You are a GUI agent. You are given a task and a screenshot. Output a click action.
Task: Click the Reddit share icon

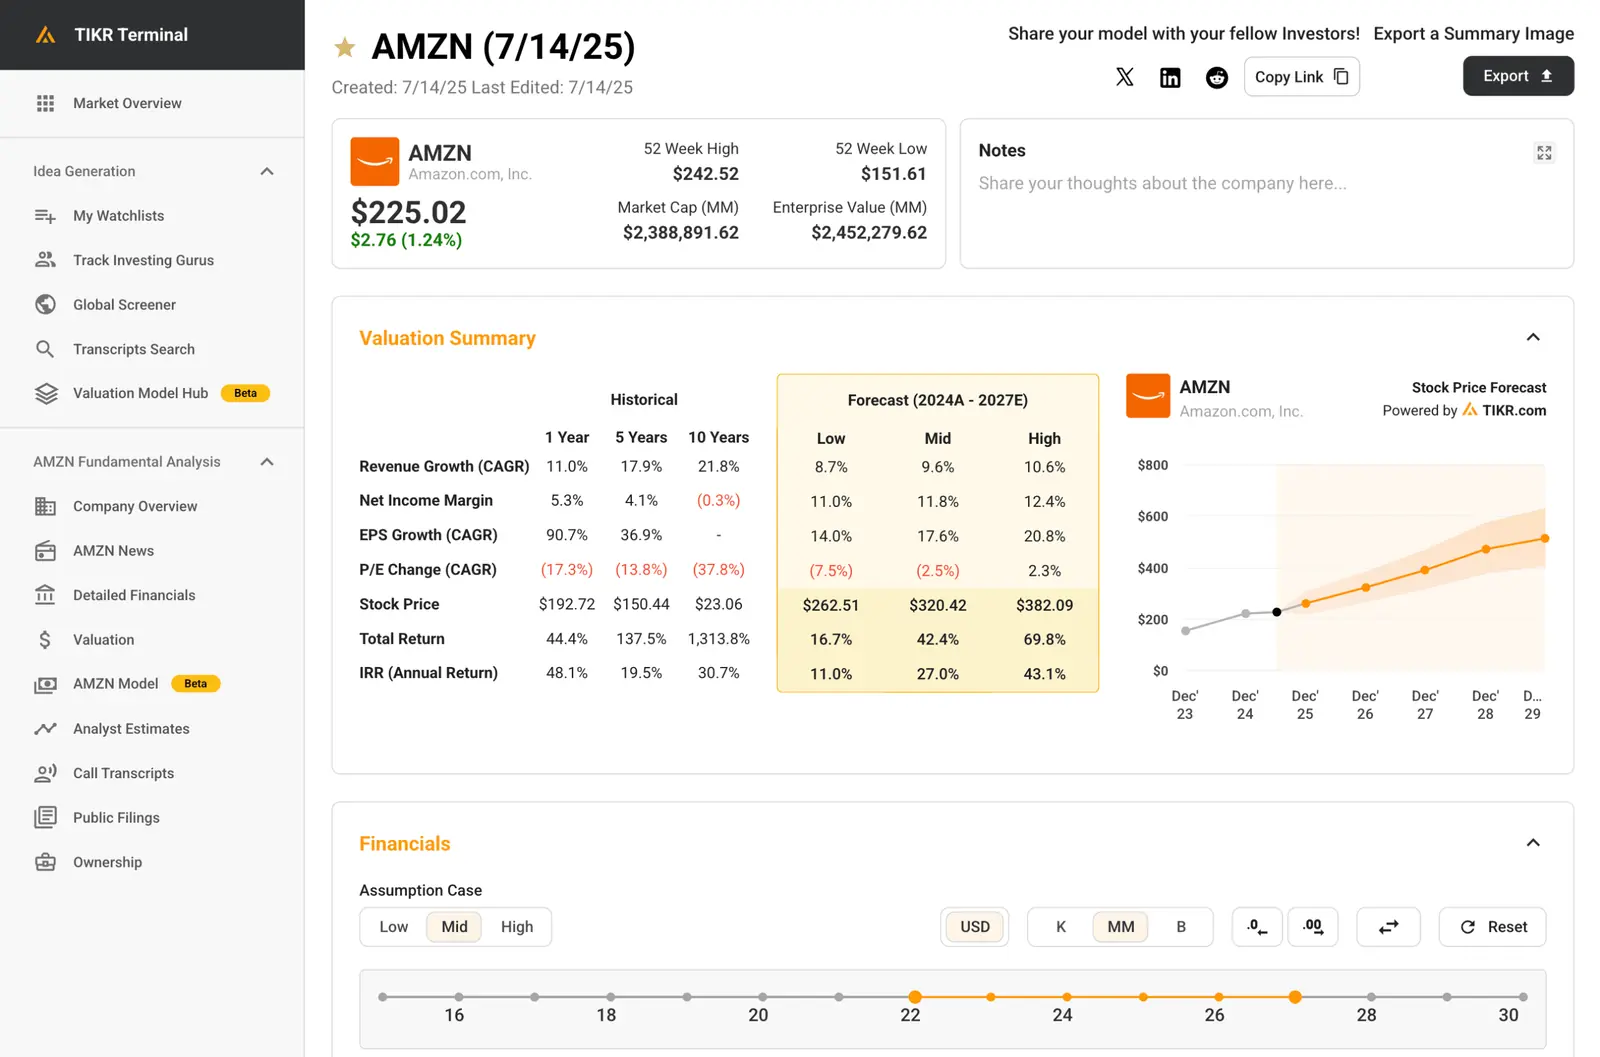1216,77
